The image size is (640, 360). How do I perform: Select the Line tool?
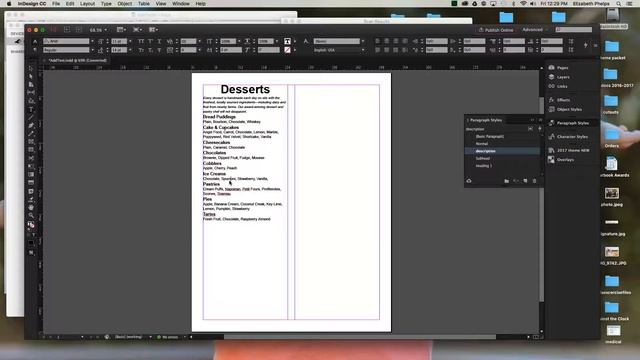(x=31, y=118)
